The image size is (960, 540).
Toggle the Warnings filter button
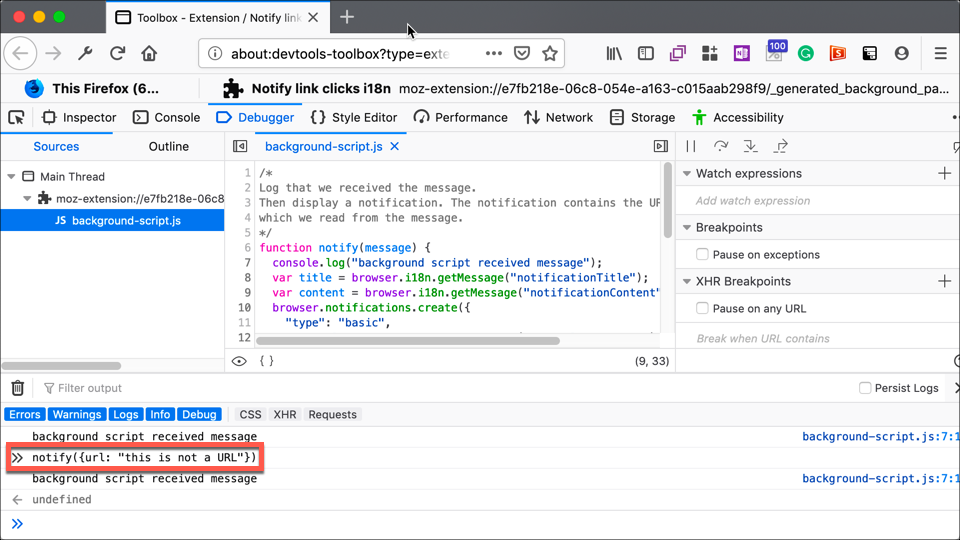[x=77, y=414]
